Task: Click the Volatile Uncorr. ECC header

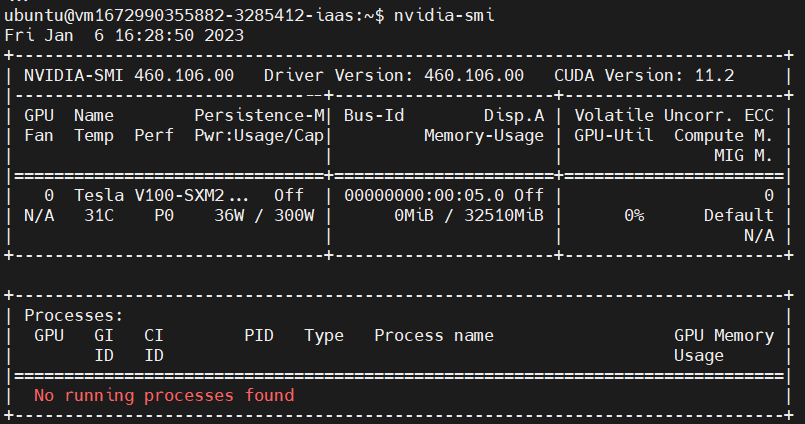Action: pyautogui.click(x=674, y=115)
